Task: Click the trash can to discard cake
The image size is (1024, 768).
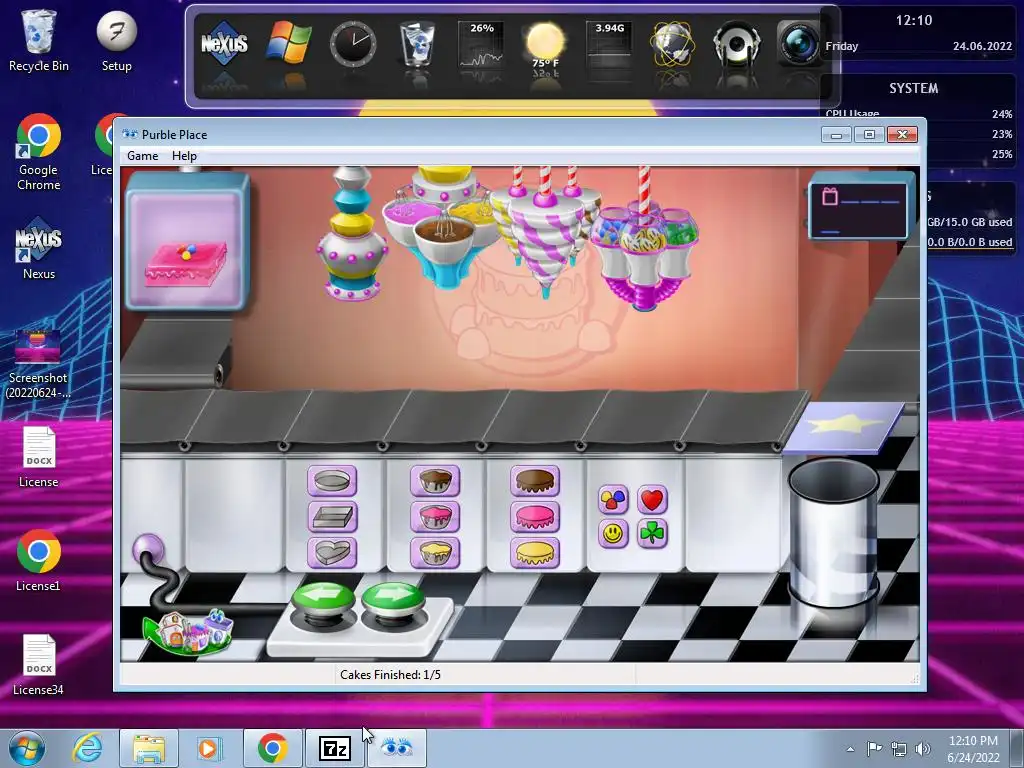Action: pos(834,532)
